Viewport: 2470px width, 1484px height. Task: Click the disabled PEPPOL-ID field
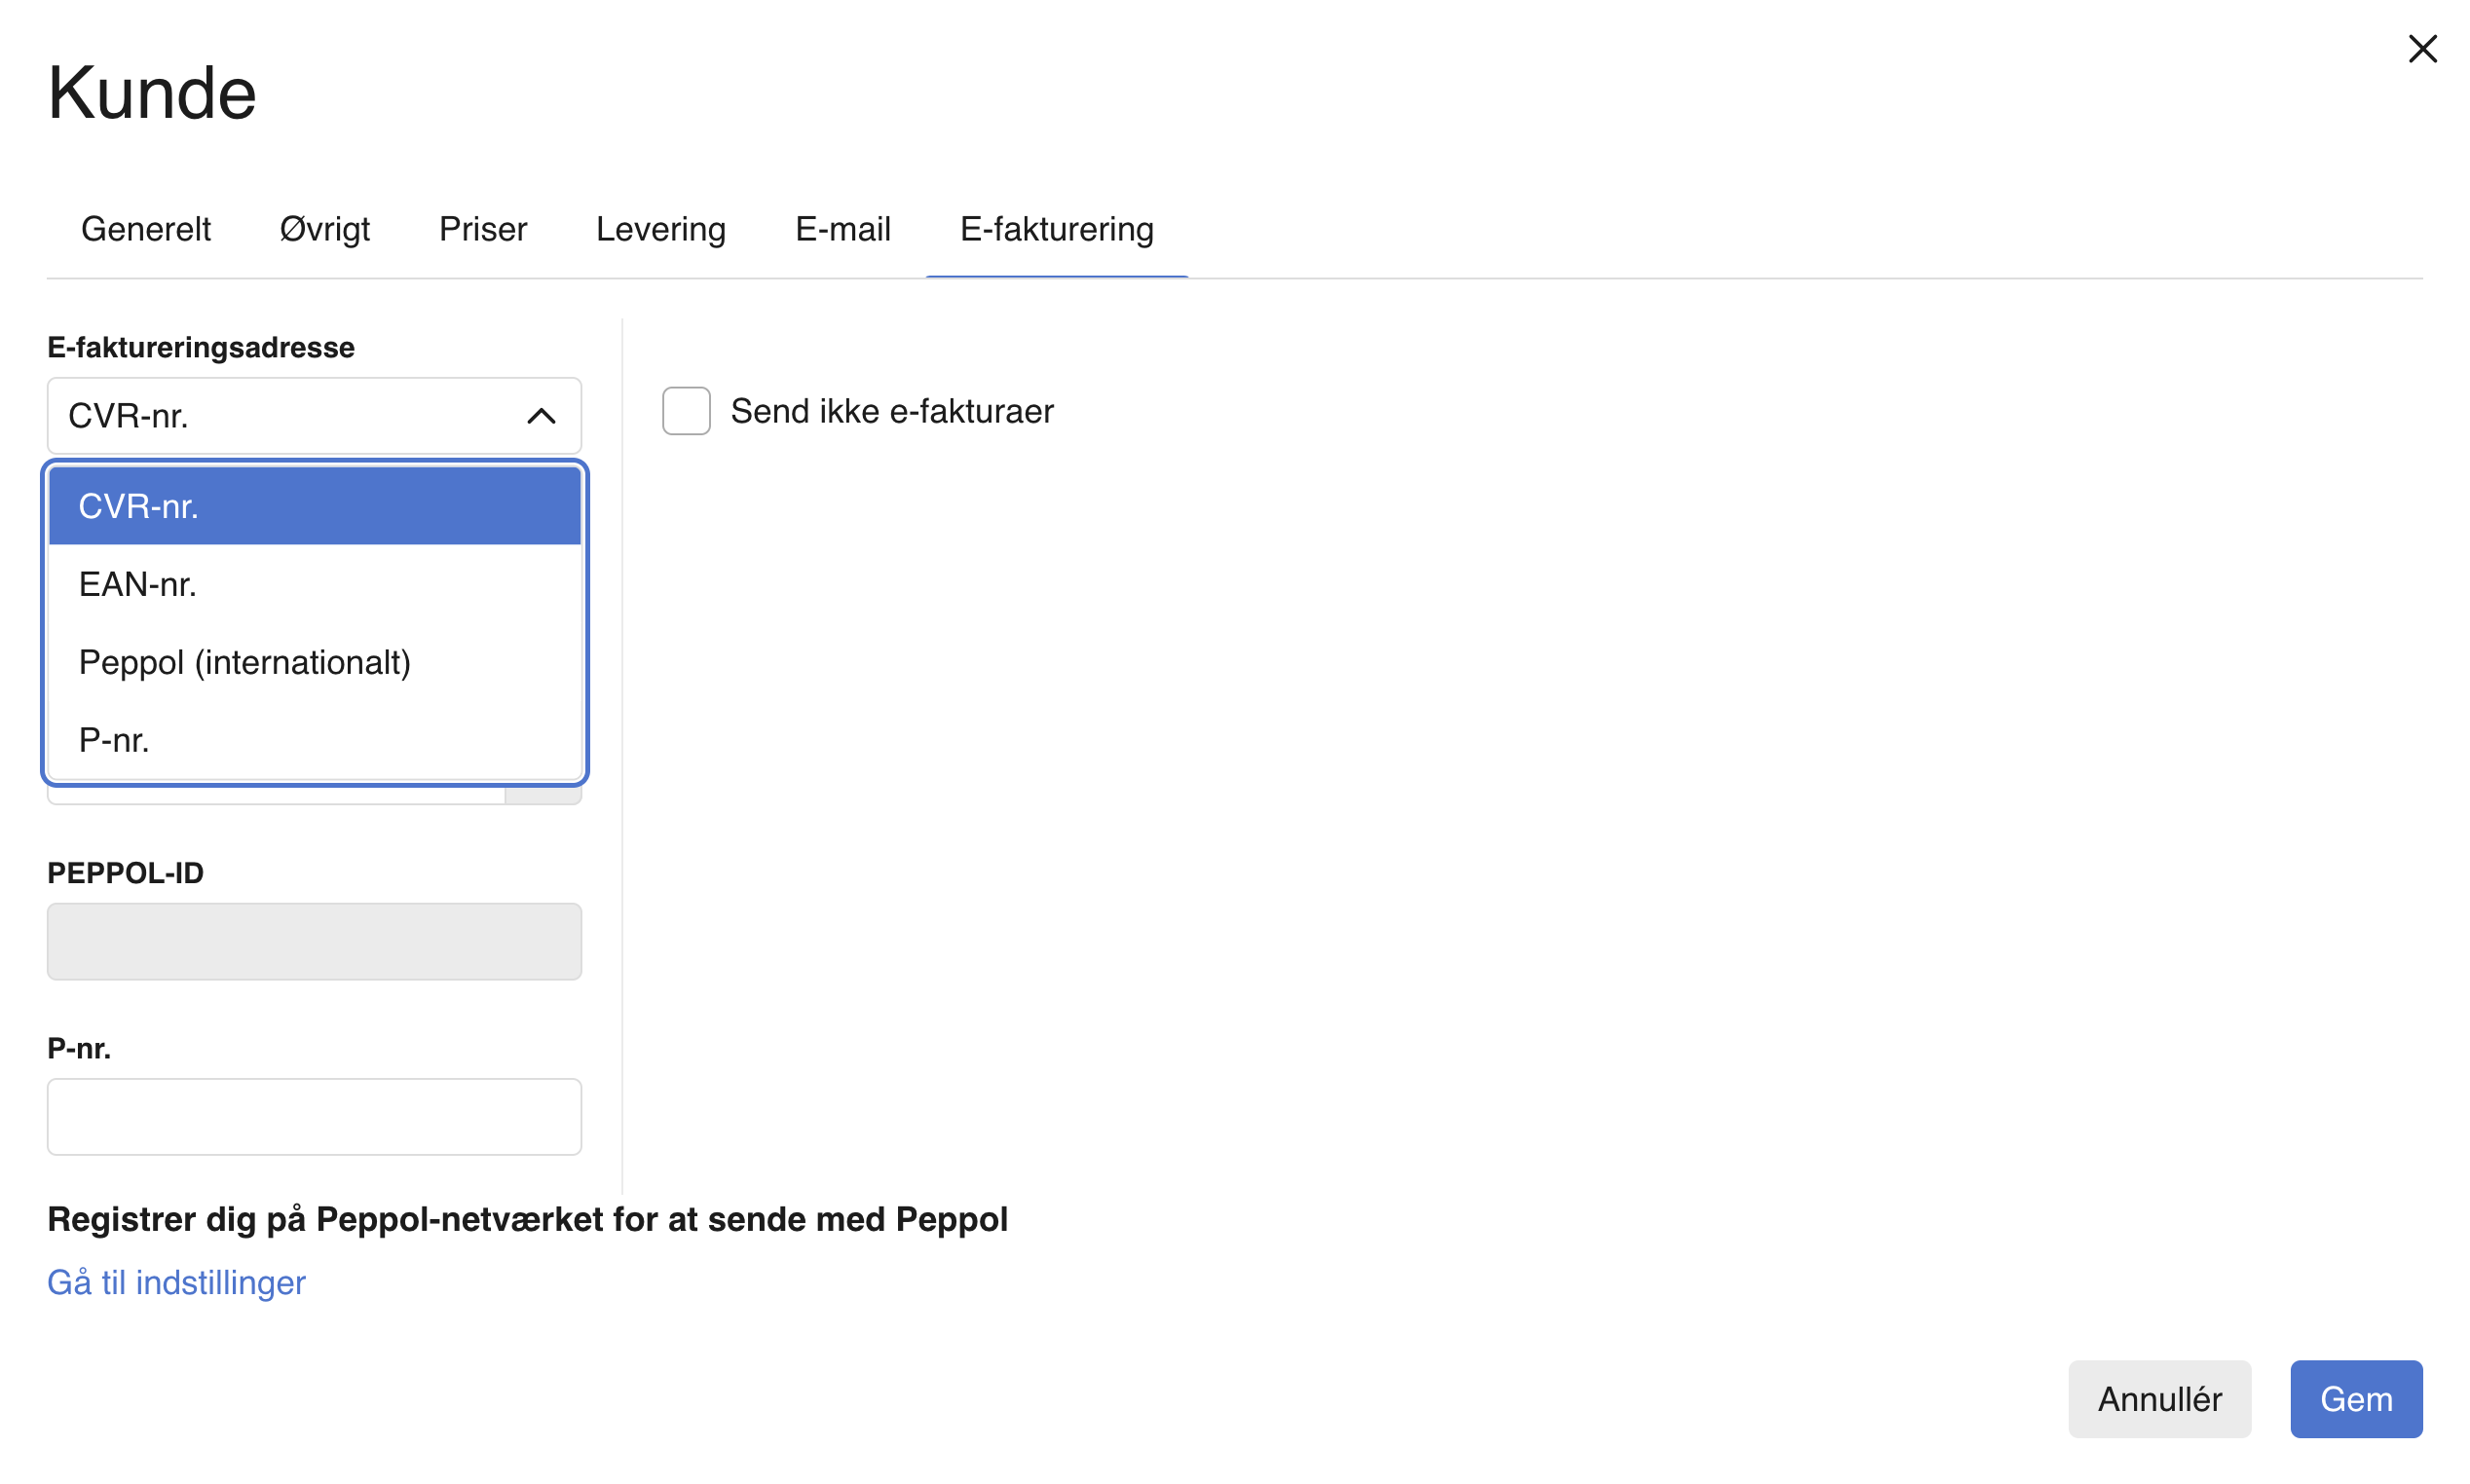point(314,941)
